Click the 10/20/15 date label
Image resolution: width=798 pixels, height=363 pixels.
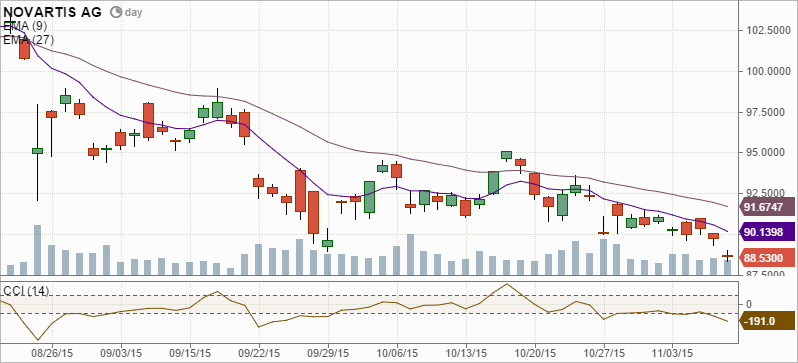535,352
